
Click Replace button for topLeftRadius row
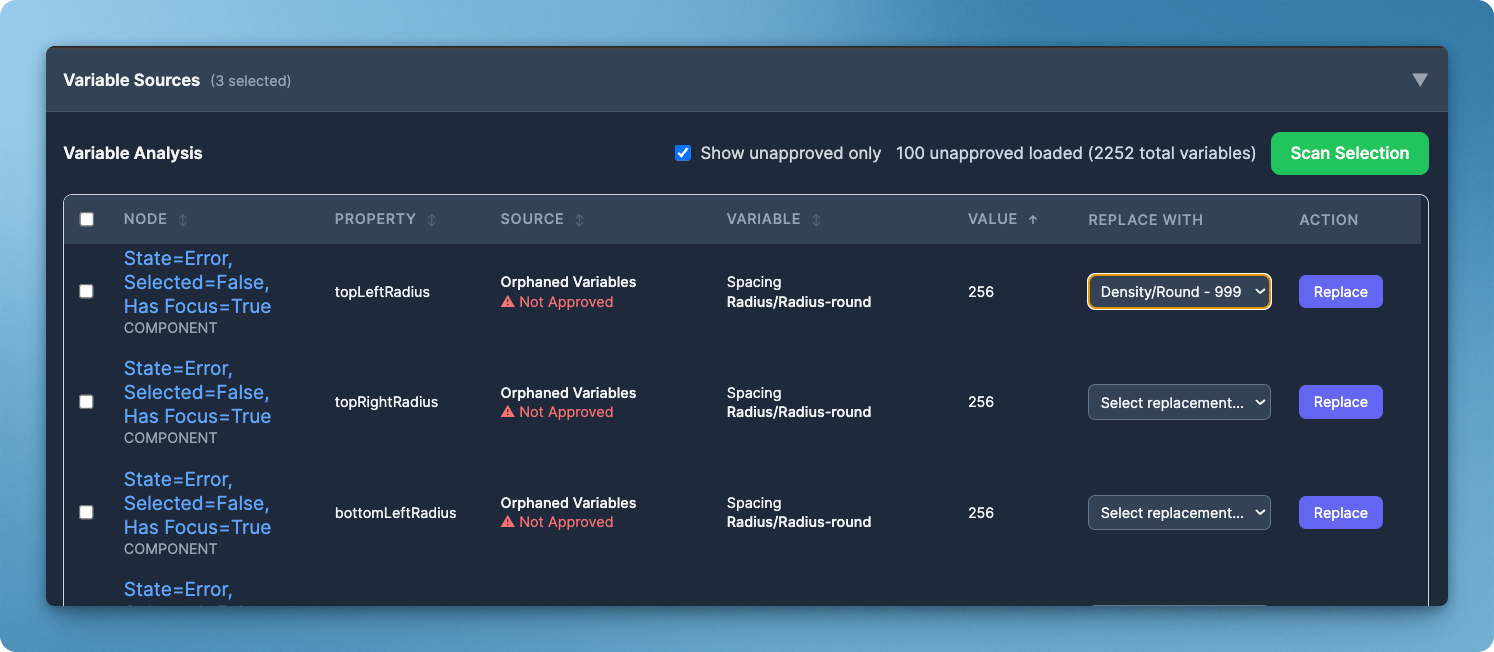1340,292
